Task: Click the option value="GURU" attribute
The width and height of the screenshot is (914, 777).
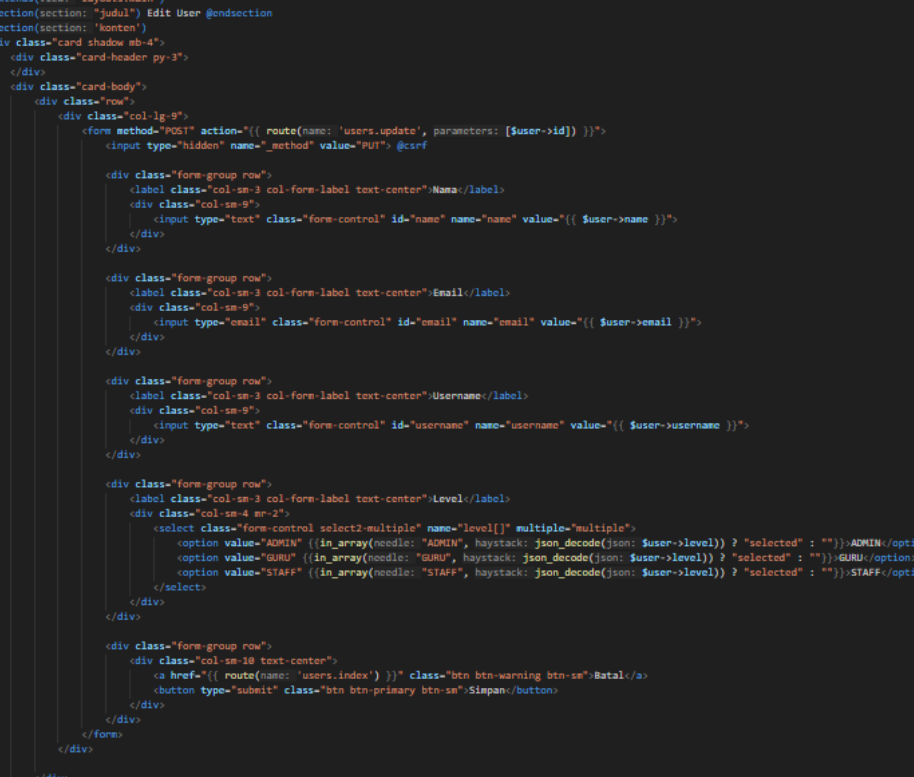Action: (x=245, y=557)
